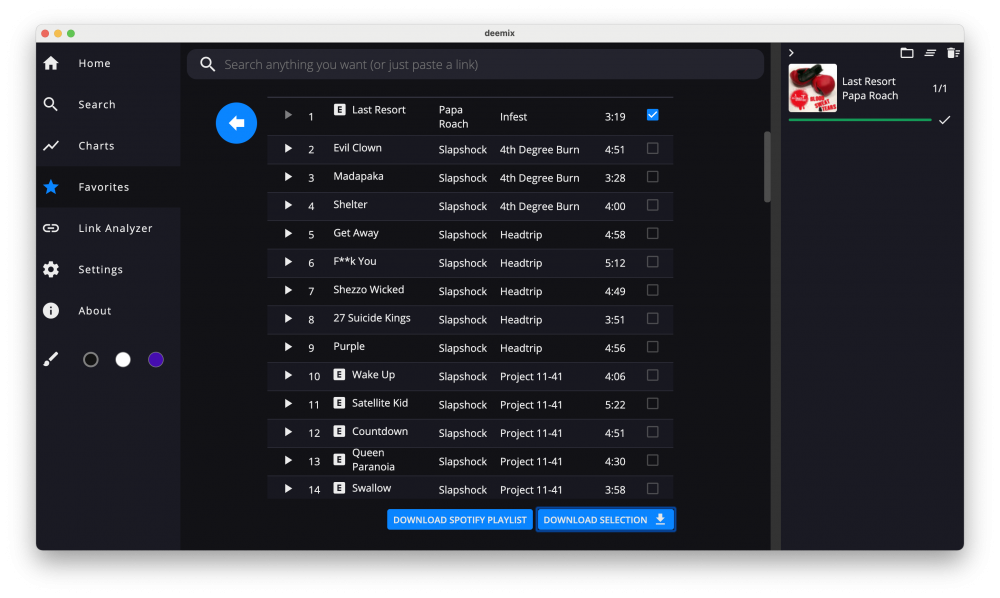Click the Link Analyzer chain icon
This screenshot has width=1000, height=598.
51,228
